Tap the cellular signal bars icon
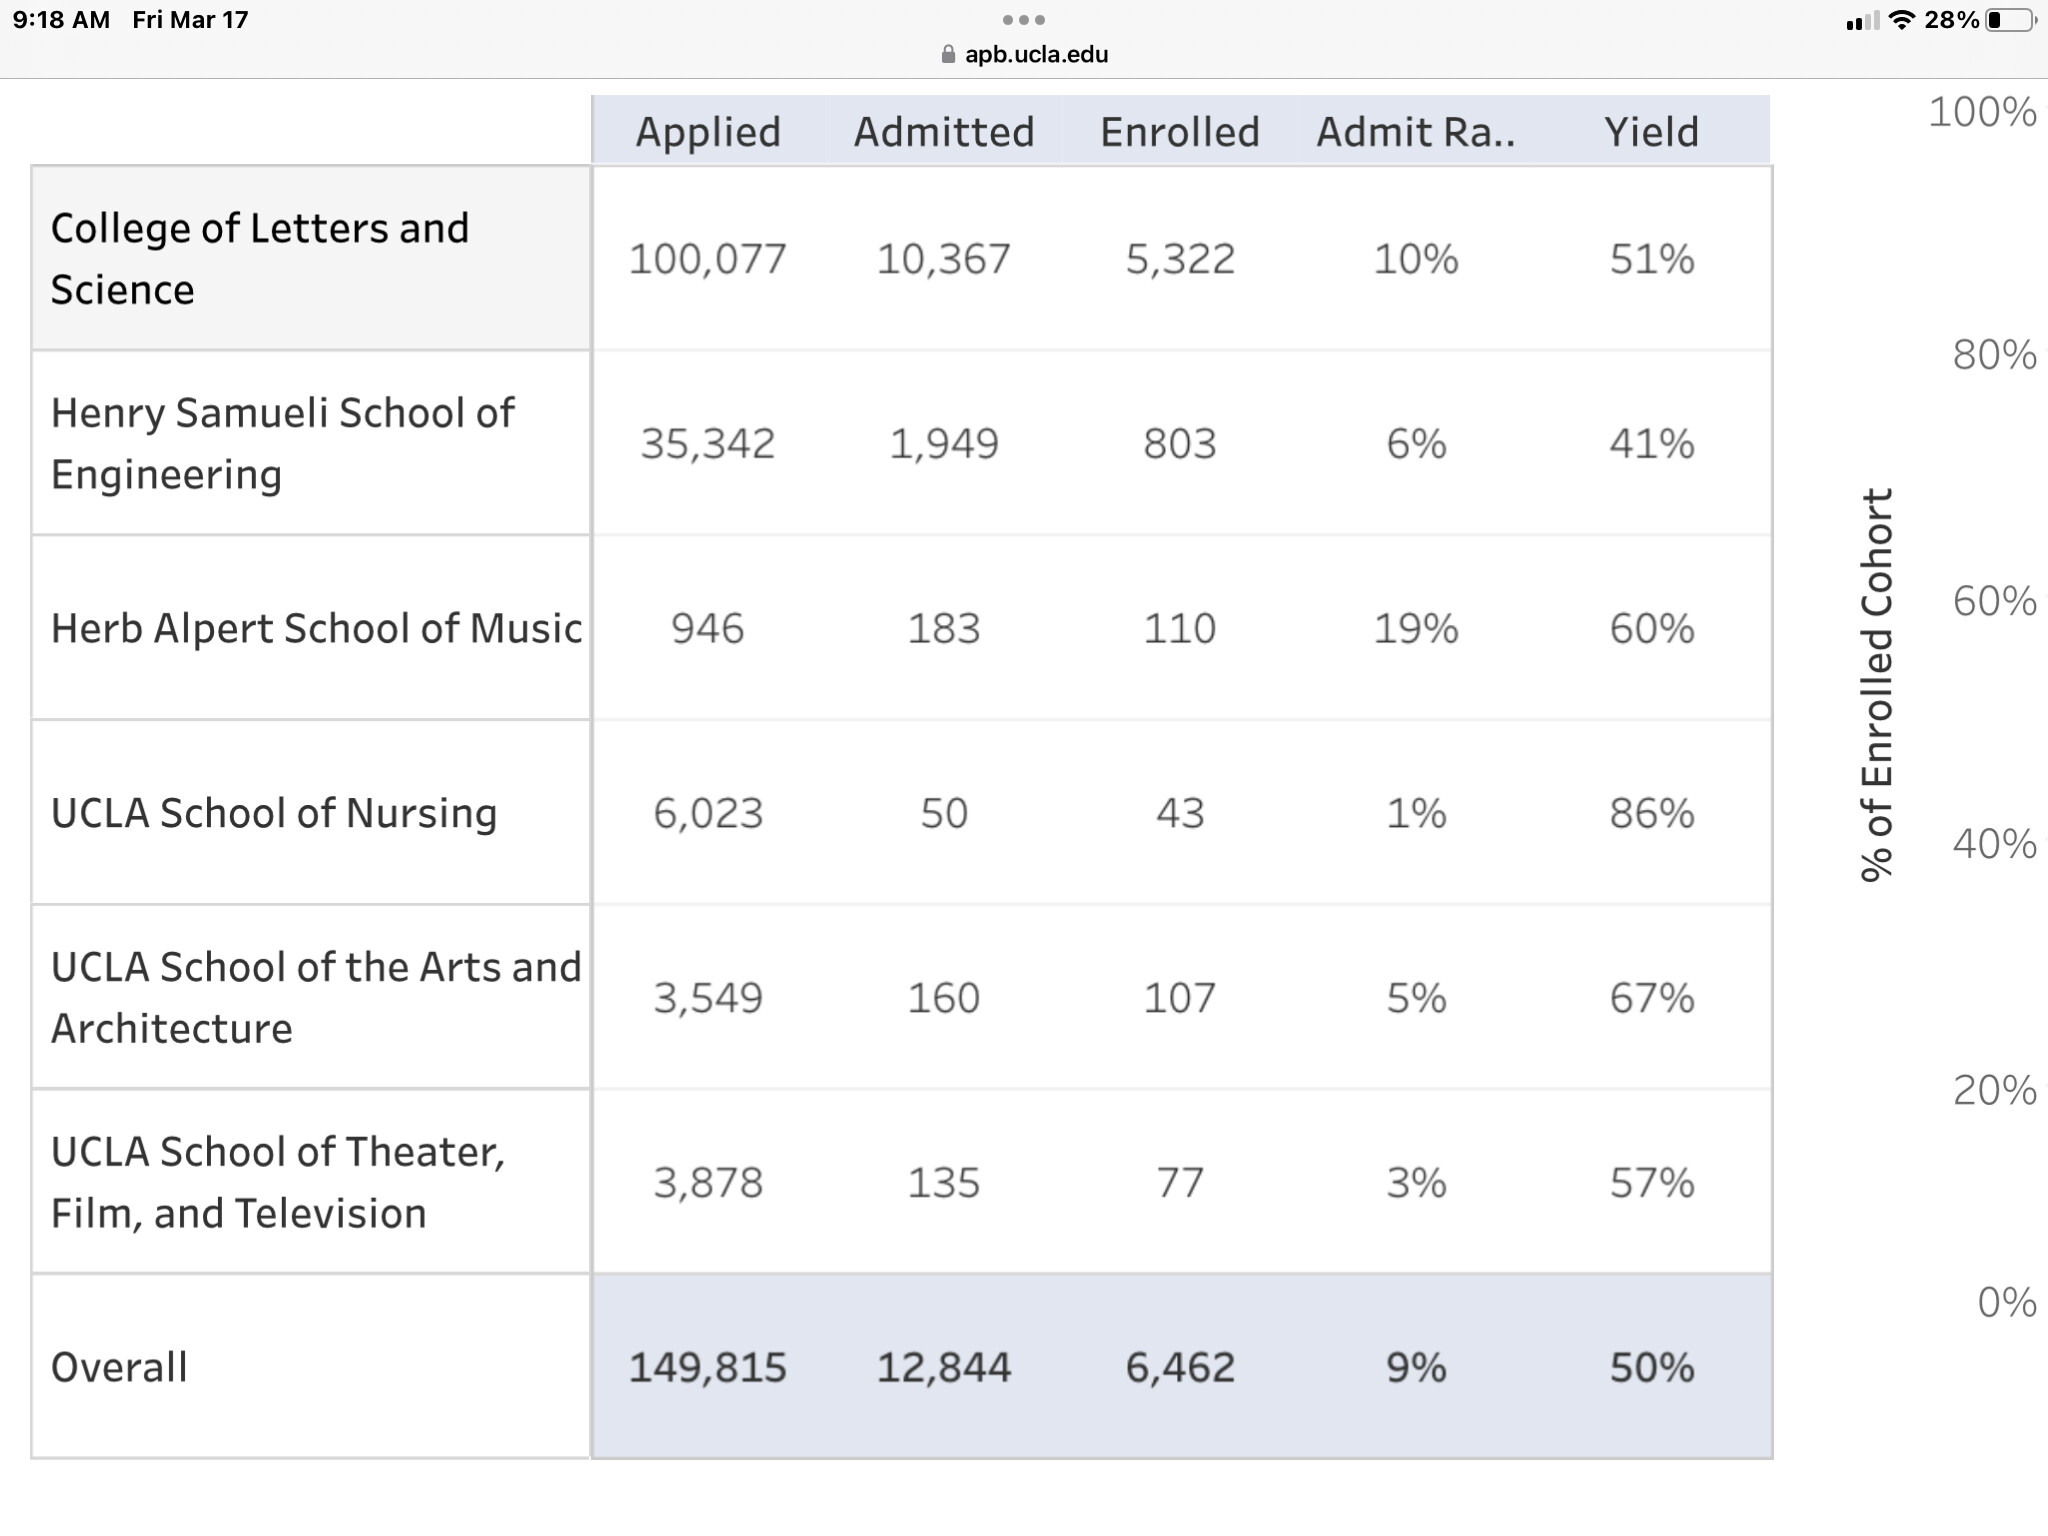 click(x=1862, y=21)
